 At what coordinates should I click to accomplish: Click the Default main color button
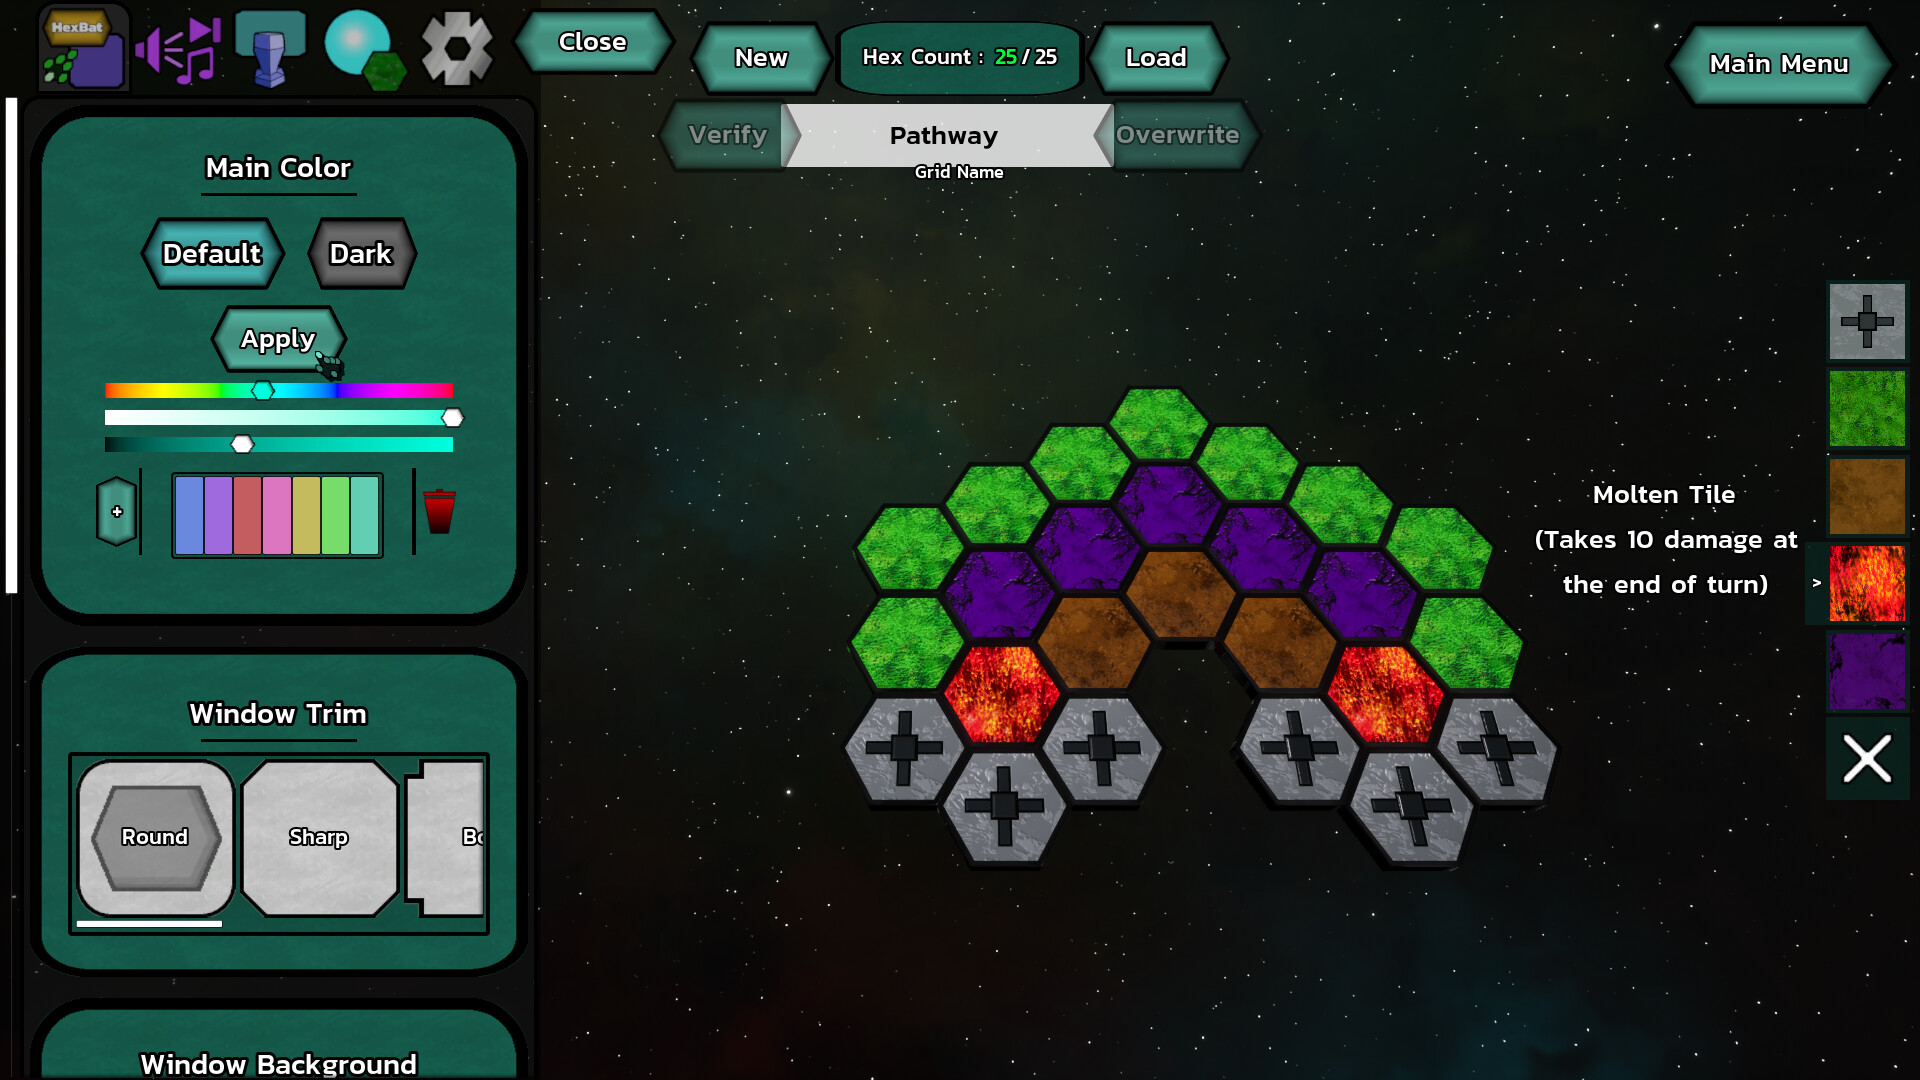click(x=210, y=252)
